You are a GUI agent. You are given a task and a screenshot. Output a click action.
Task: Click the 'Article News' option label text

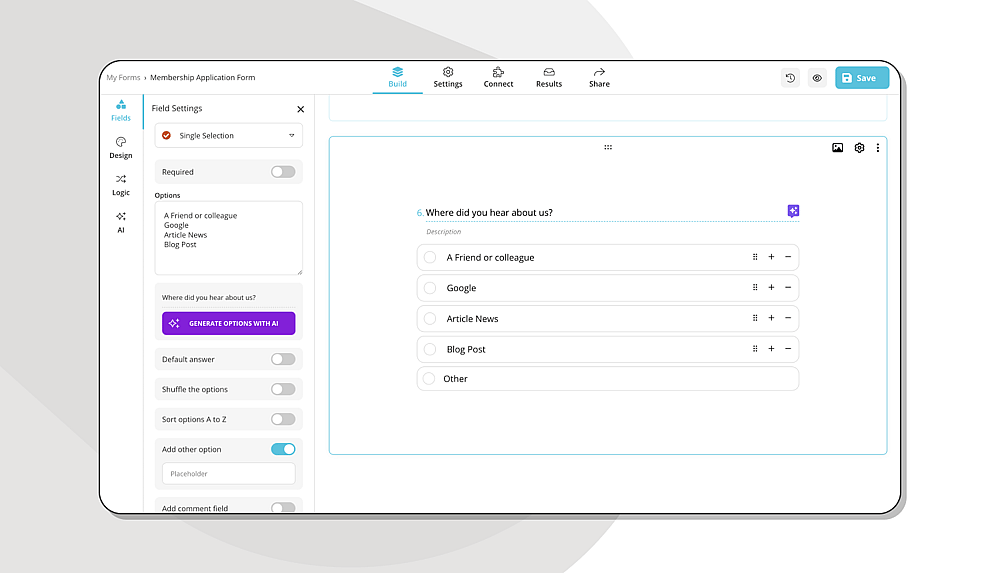472,318
